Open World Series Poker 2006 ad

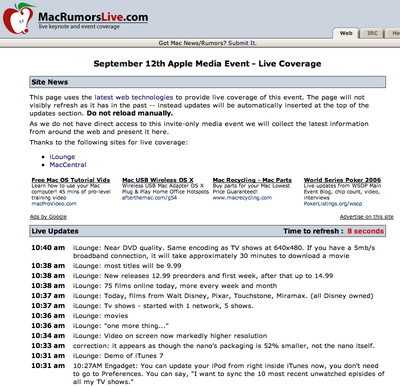[x=342, y=180]
